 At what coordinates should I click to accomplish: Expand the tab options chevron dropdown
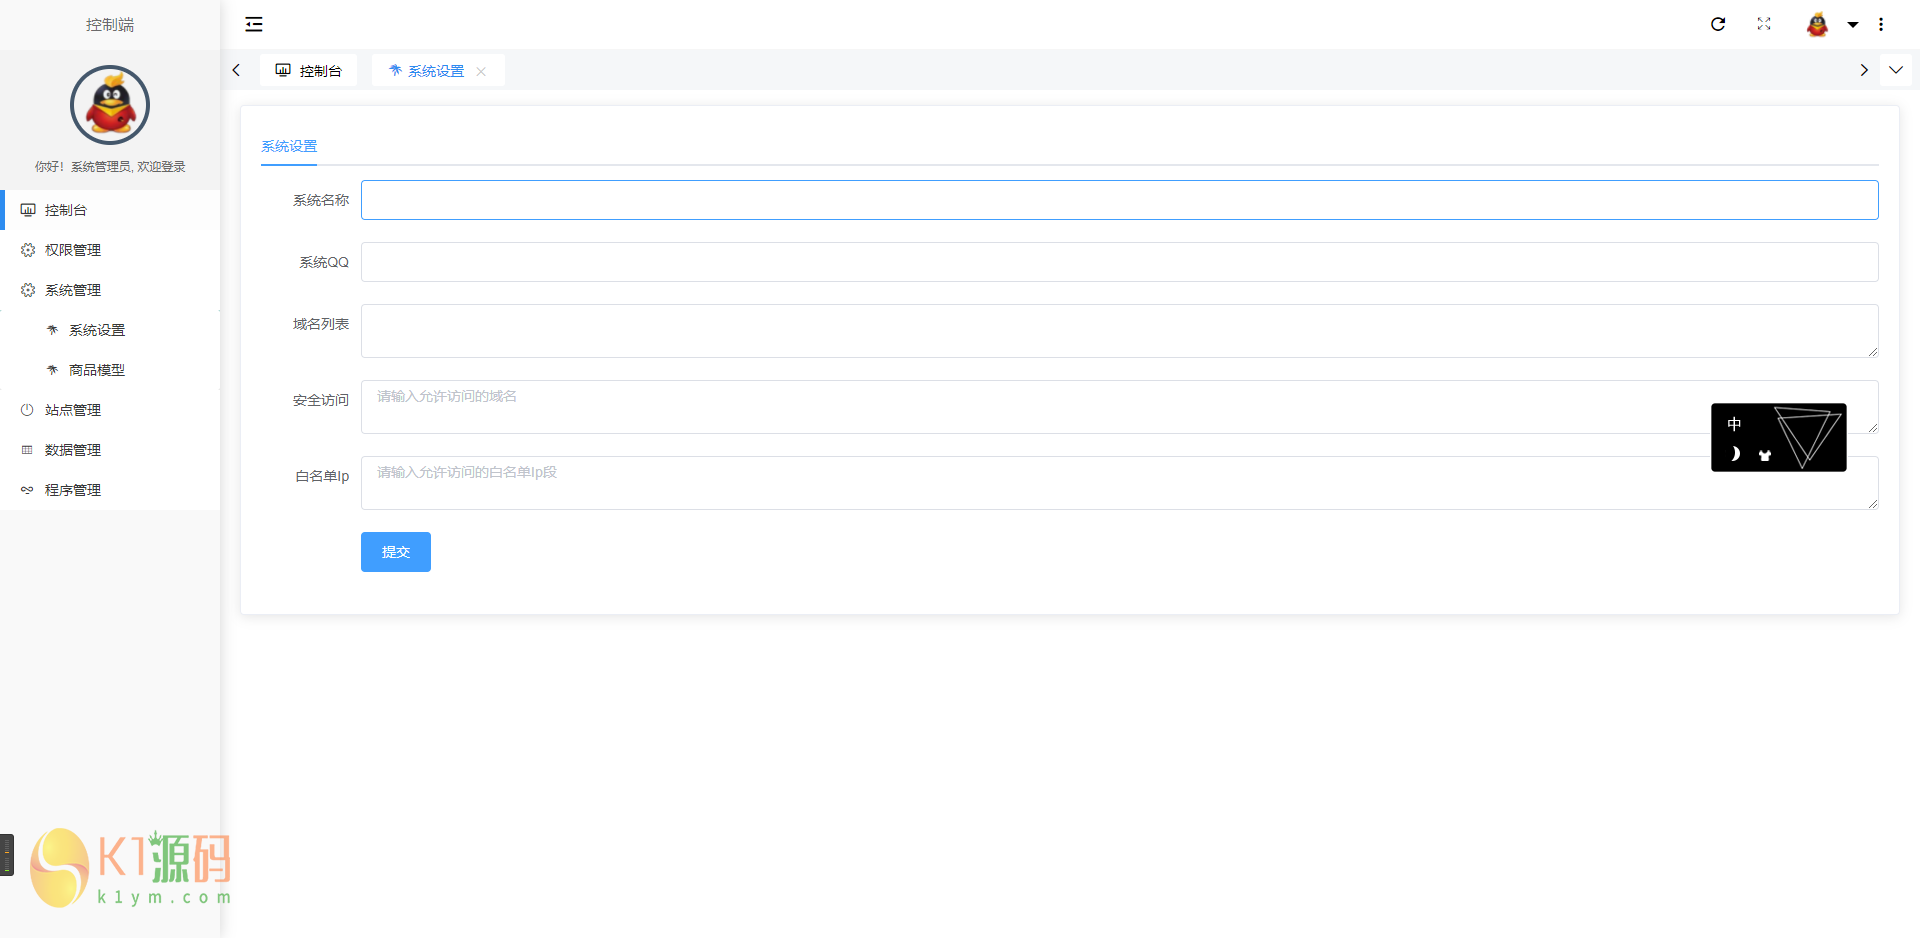pyautogui.click(x=1896, y=70)
